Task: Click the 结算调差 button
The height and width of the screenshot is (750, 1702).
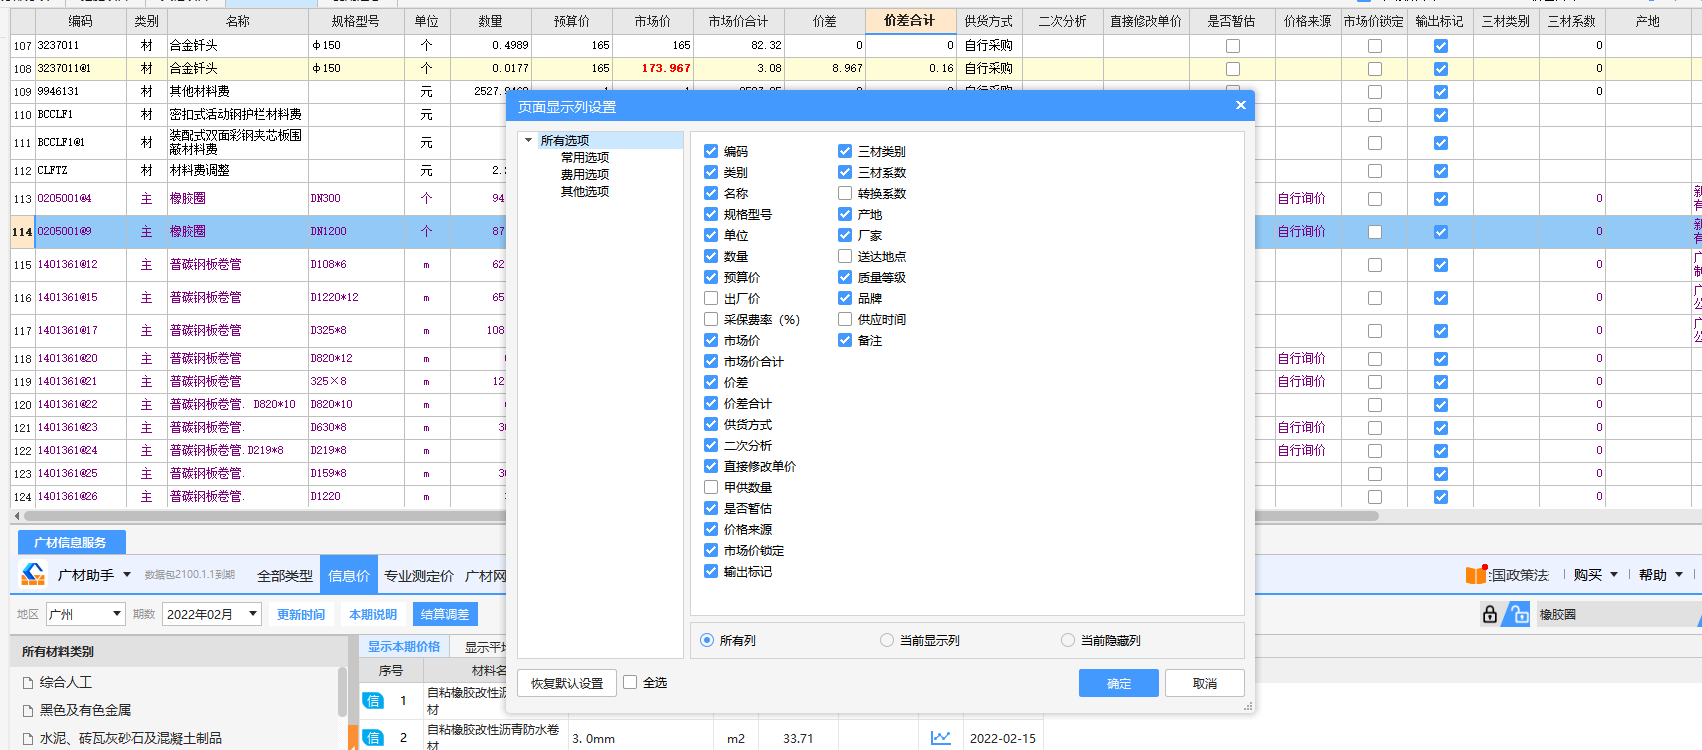Action: click(445, 614)
